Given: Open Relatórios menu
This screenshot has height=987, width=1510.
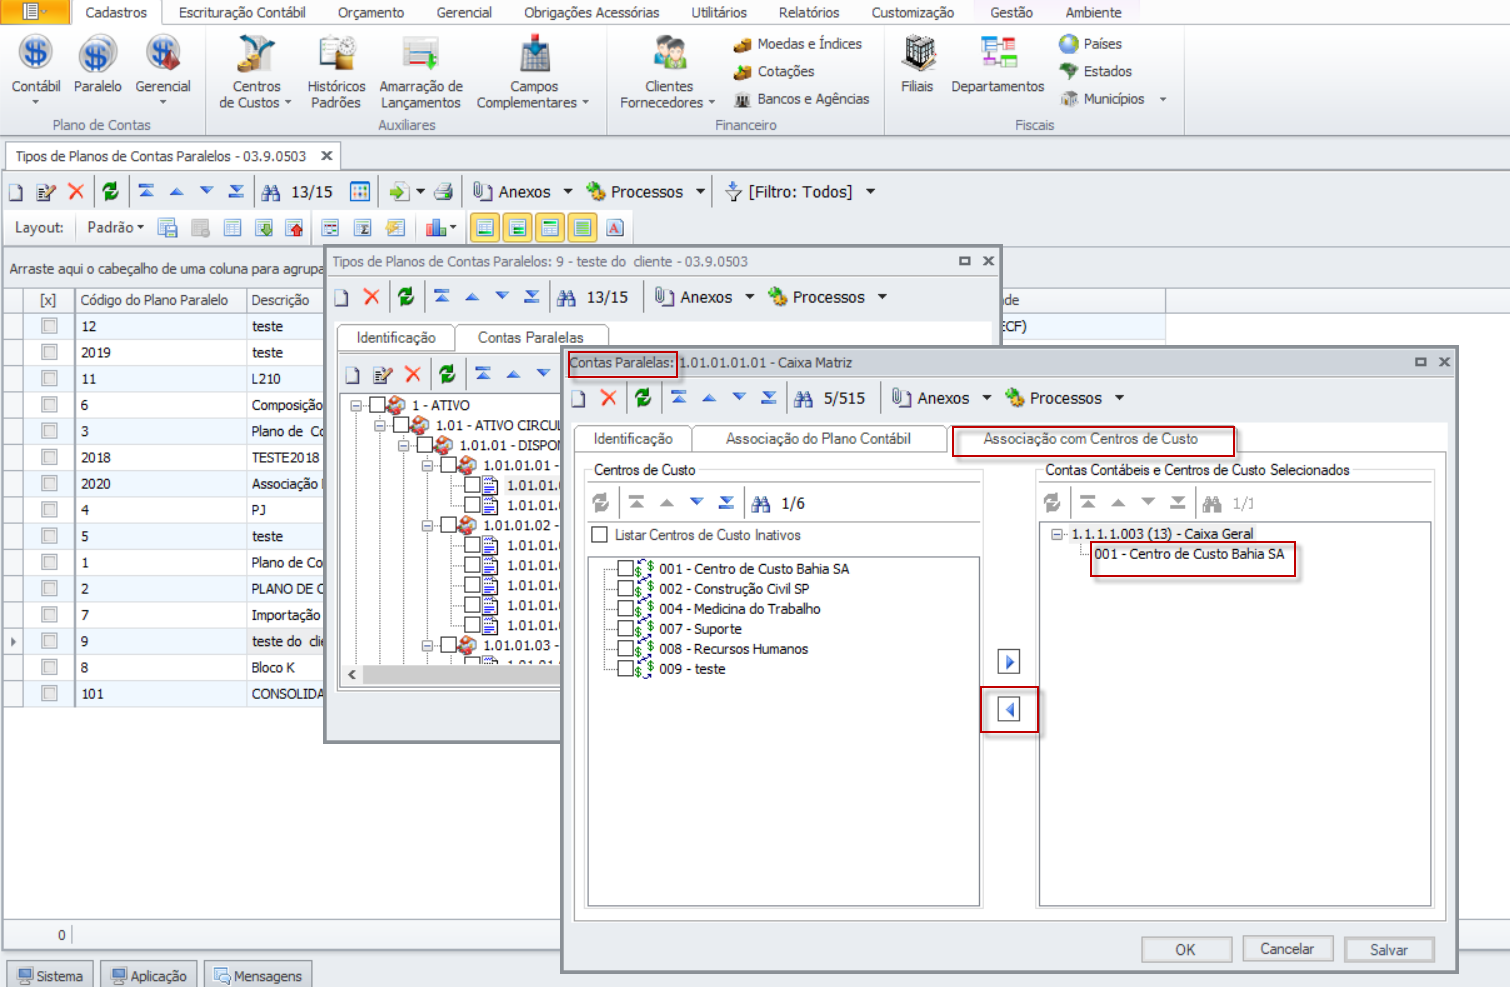Looking at the screenshot, I should (x=809, y=12).
